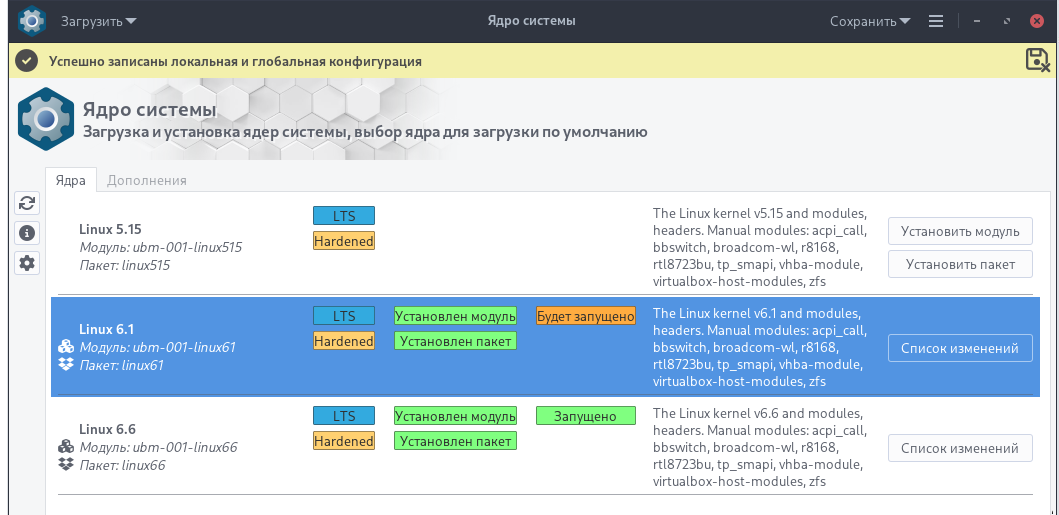The image size is (1059, 515).
Task: Click text Пакет: linux515
Action: (124, 265)
